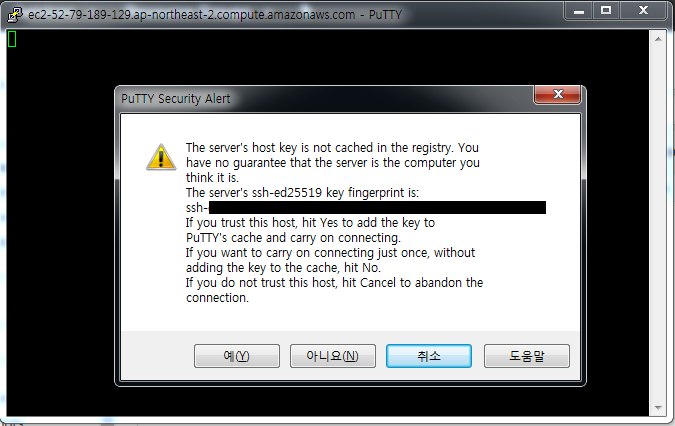Click the yellow warning triangle icon

(161, 157)
